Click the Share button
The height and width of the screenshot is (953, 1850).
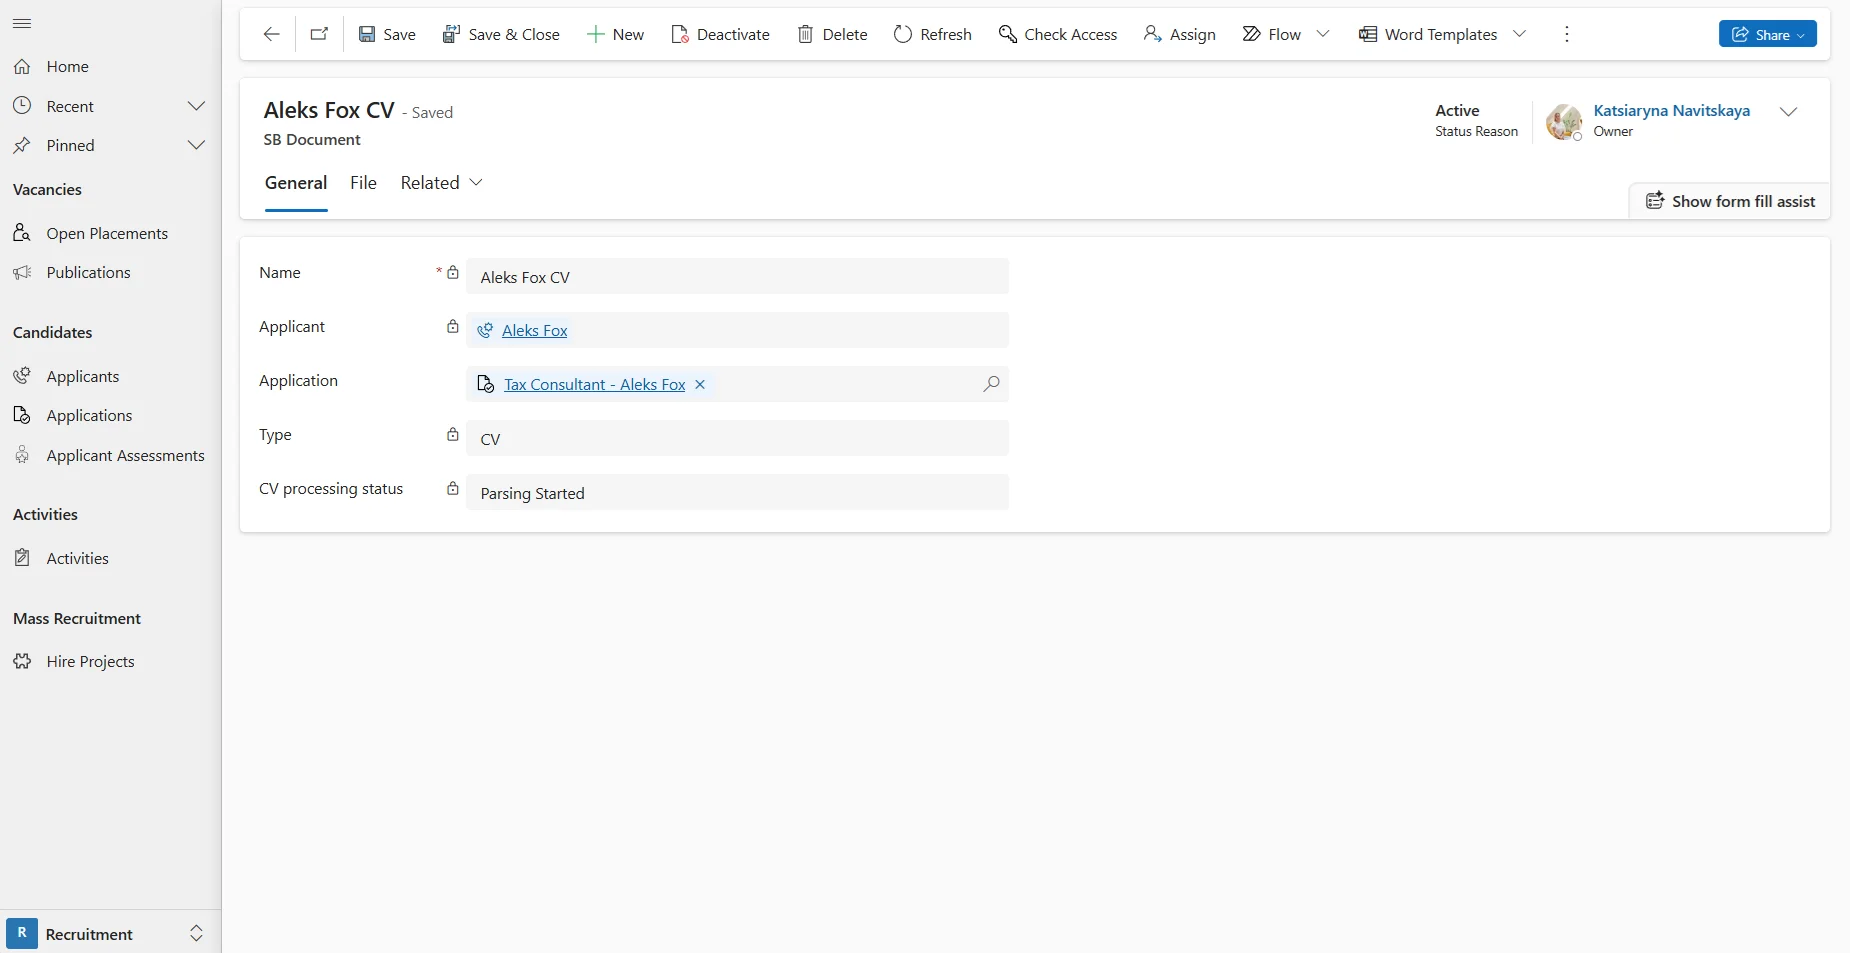click(1766, 34)
